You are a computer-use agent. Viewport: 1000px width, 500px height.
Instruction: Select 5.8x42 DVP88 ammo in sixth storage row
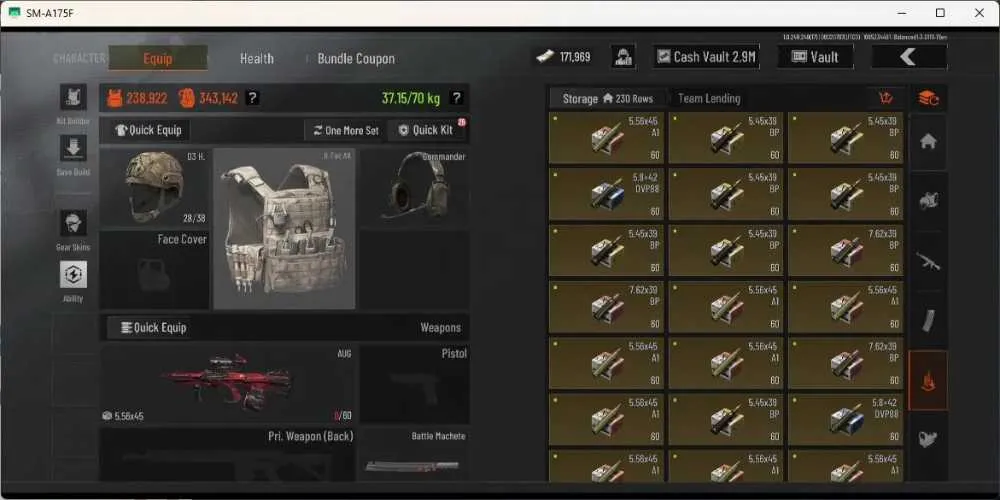click(845, 419)
